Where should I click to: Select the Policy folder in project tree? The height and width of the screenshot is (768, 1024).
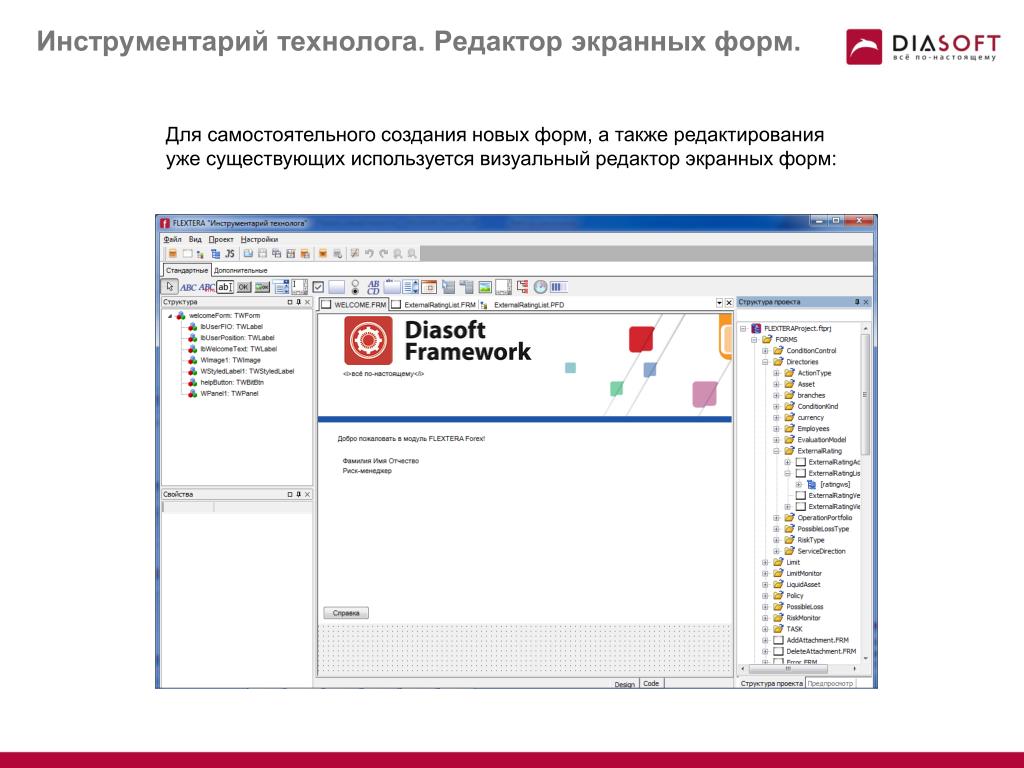[x=795, y=596]
